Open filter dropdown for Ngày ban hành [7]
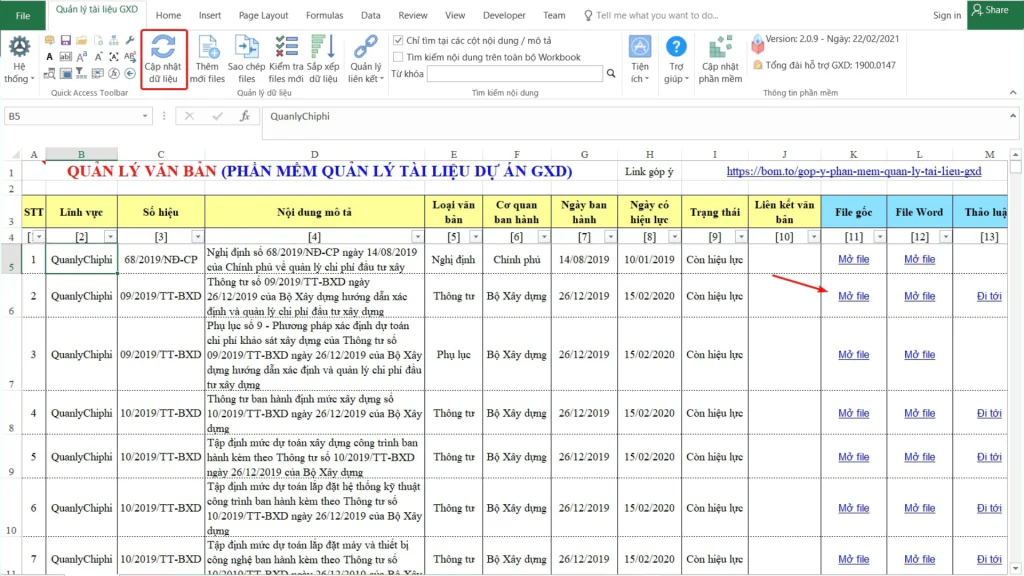 pos(610,236)
